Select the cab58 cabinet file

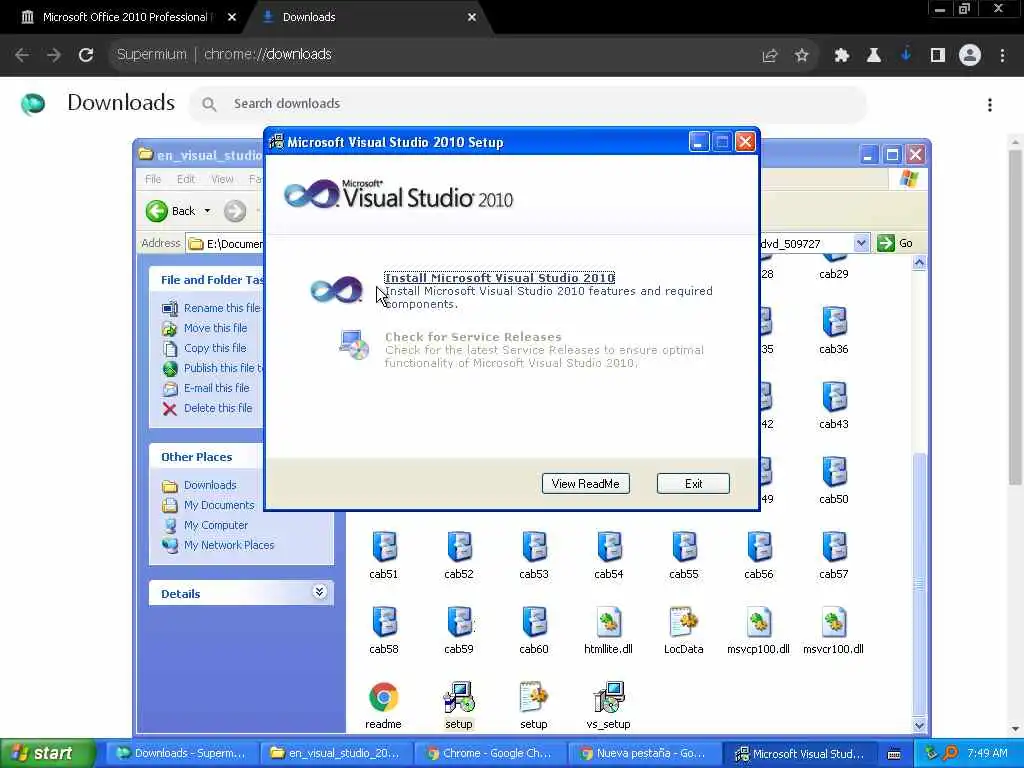point(384,622)
